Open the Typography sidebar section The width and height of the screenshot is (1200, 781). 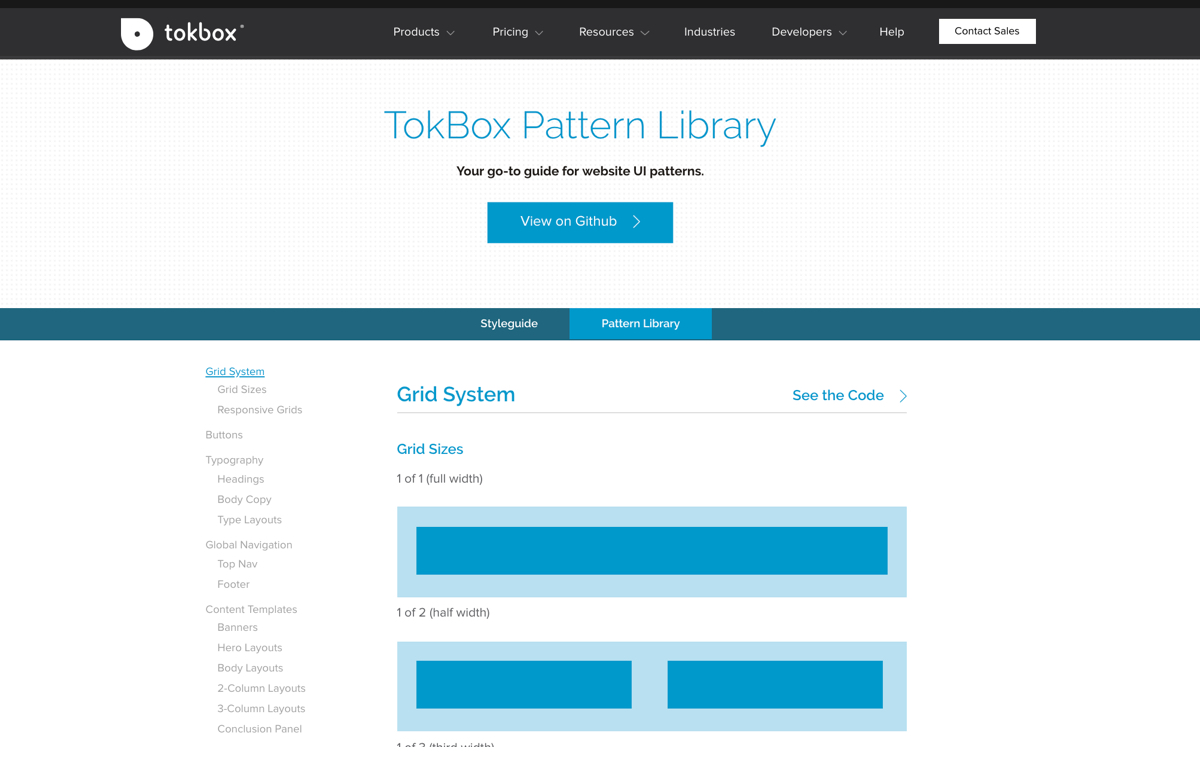pyautogui.click(x=234, y=460)
